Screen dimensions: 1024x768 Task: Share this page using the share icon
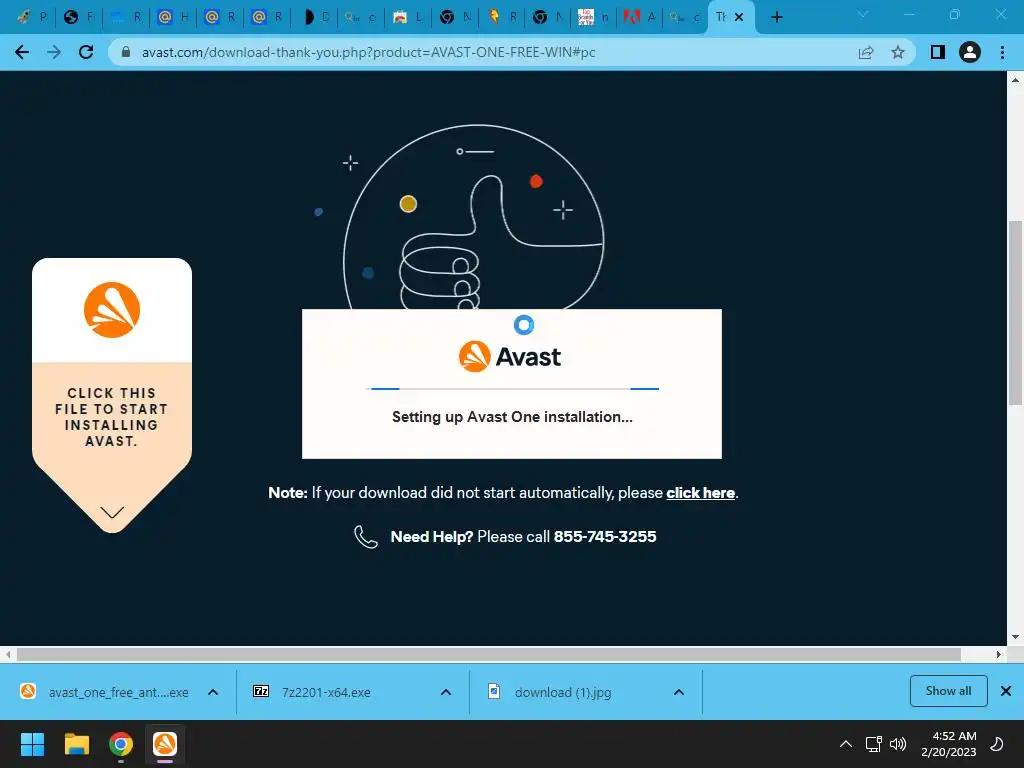point(866,52)
